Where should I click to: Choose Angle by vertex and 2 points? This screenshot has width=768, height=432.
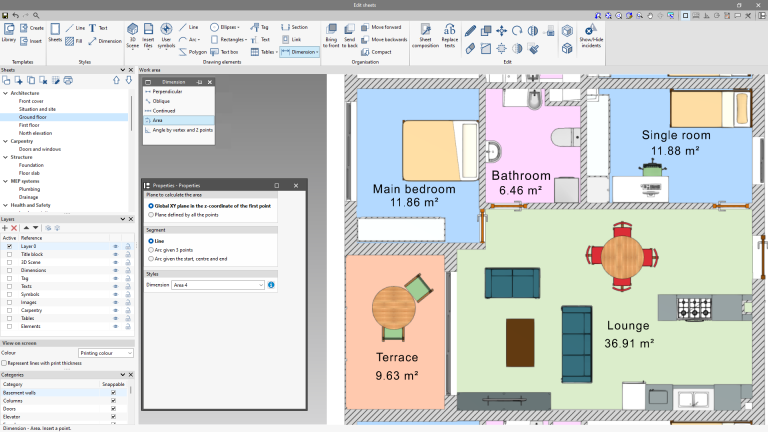tap(179, 130)
